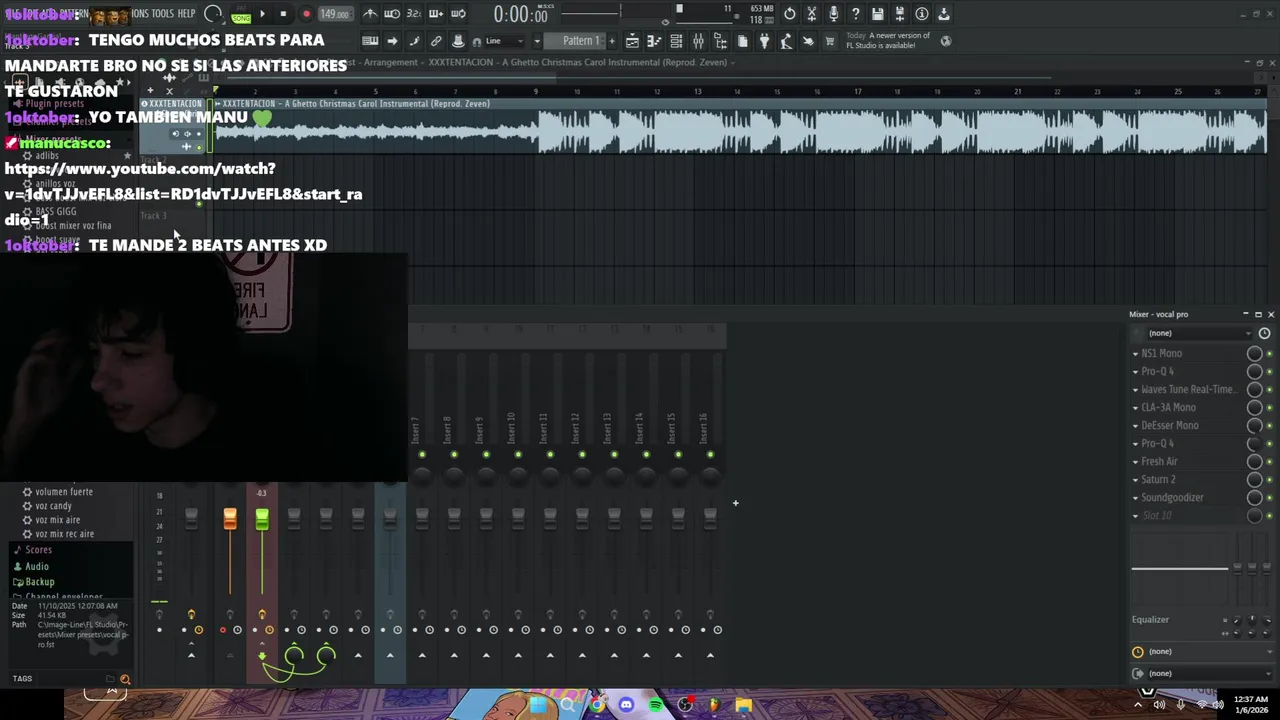This screenshot has width=1280, height=720.
Task: Click the undo history circular arrow icon
Action: 790,14
